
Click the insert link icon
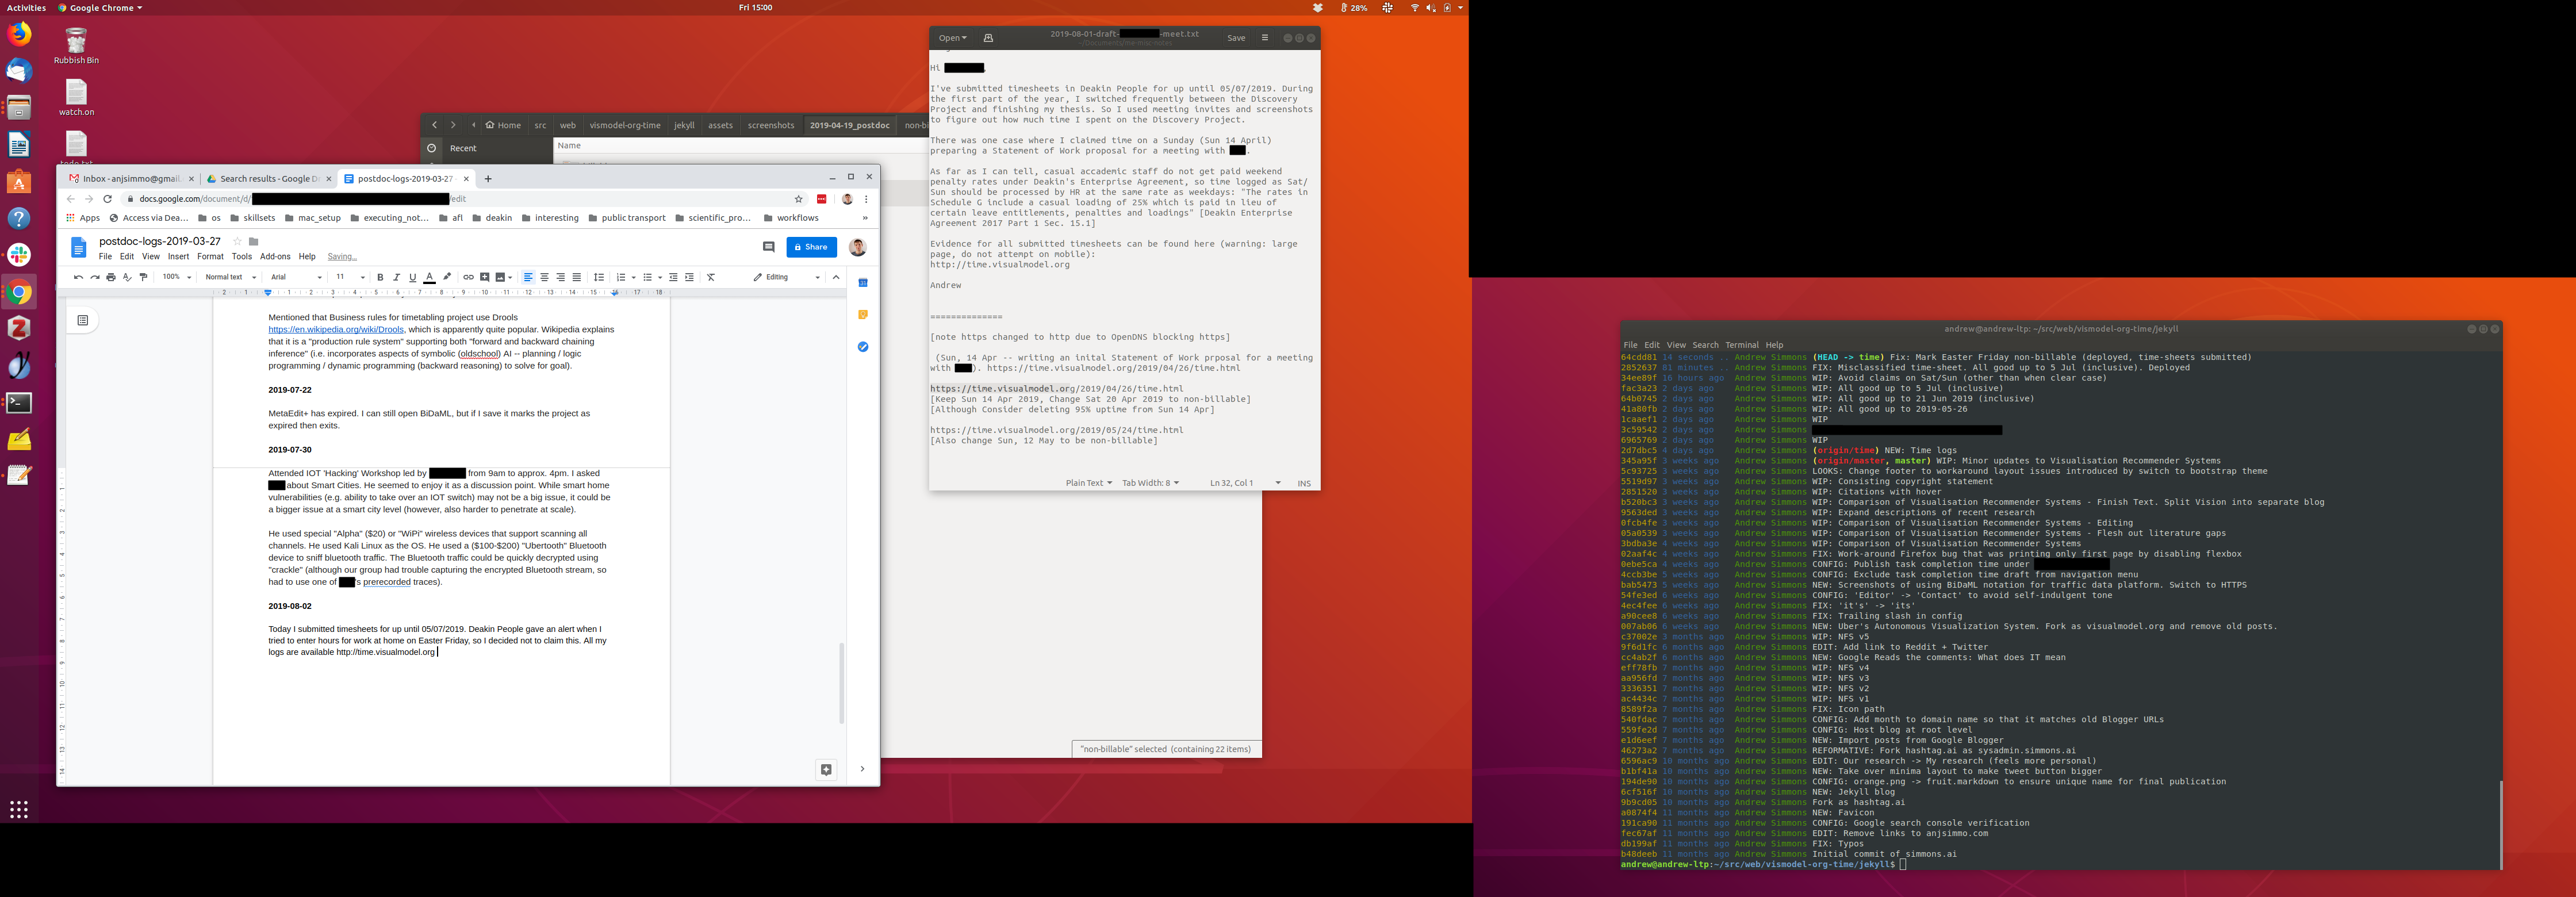[x=468, y=277]
